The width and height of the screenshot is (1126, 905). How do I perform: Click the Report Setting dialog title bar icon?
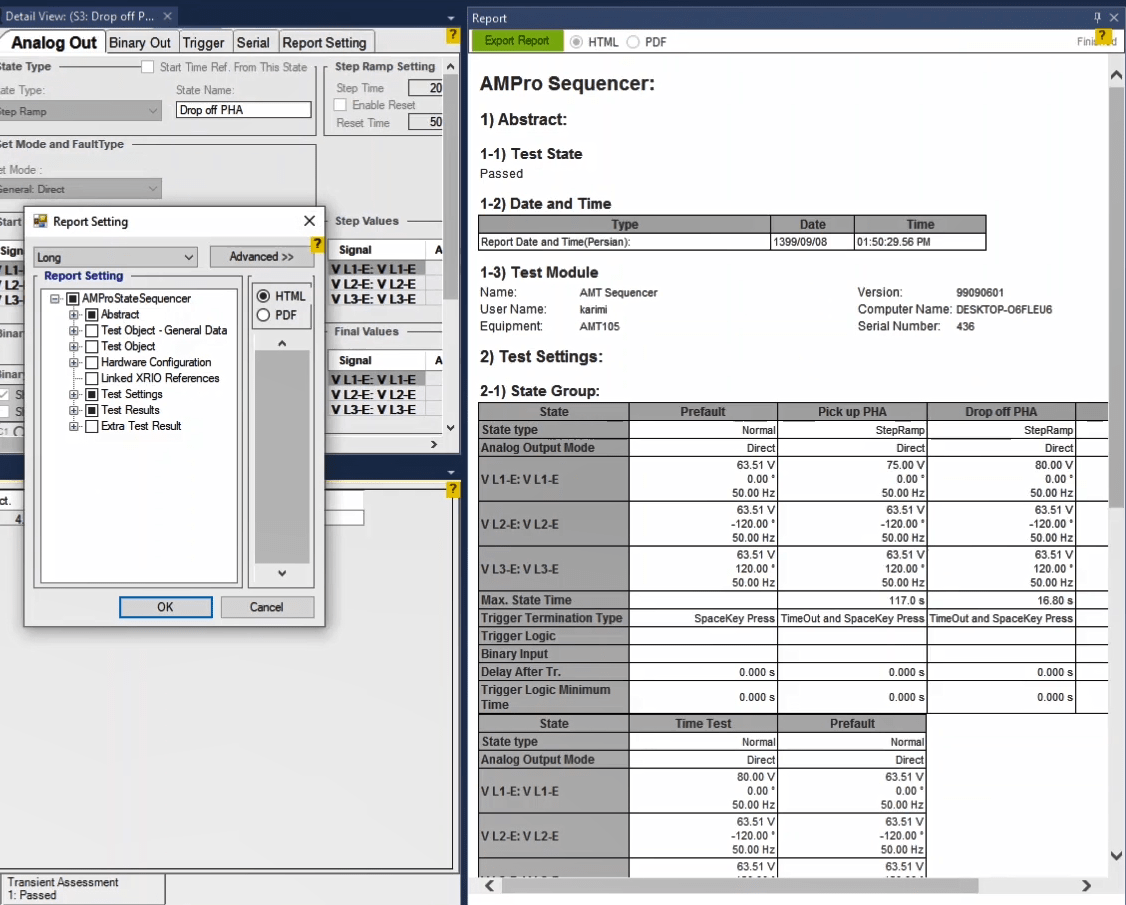click(x=40, y=221)
